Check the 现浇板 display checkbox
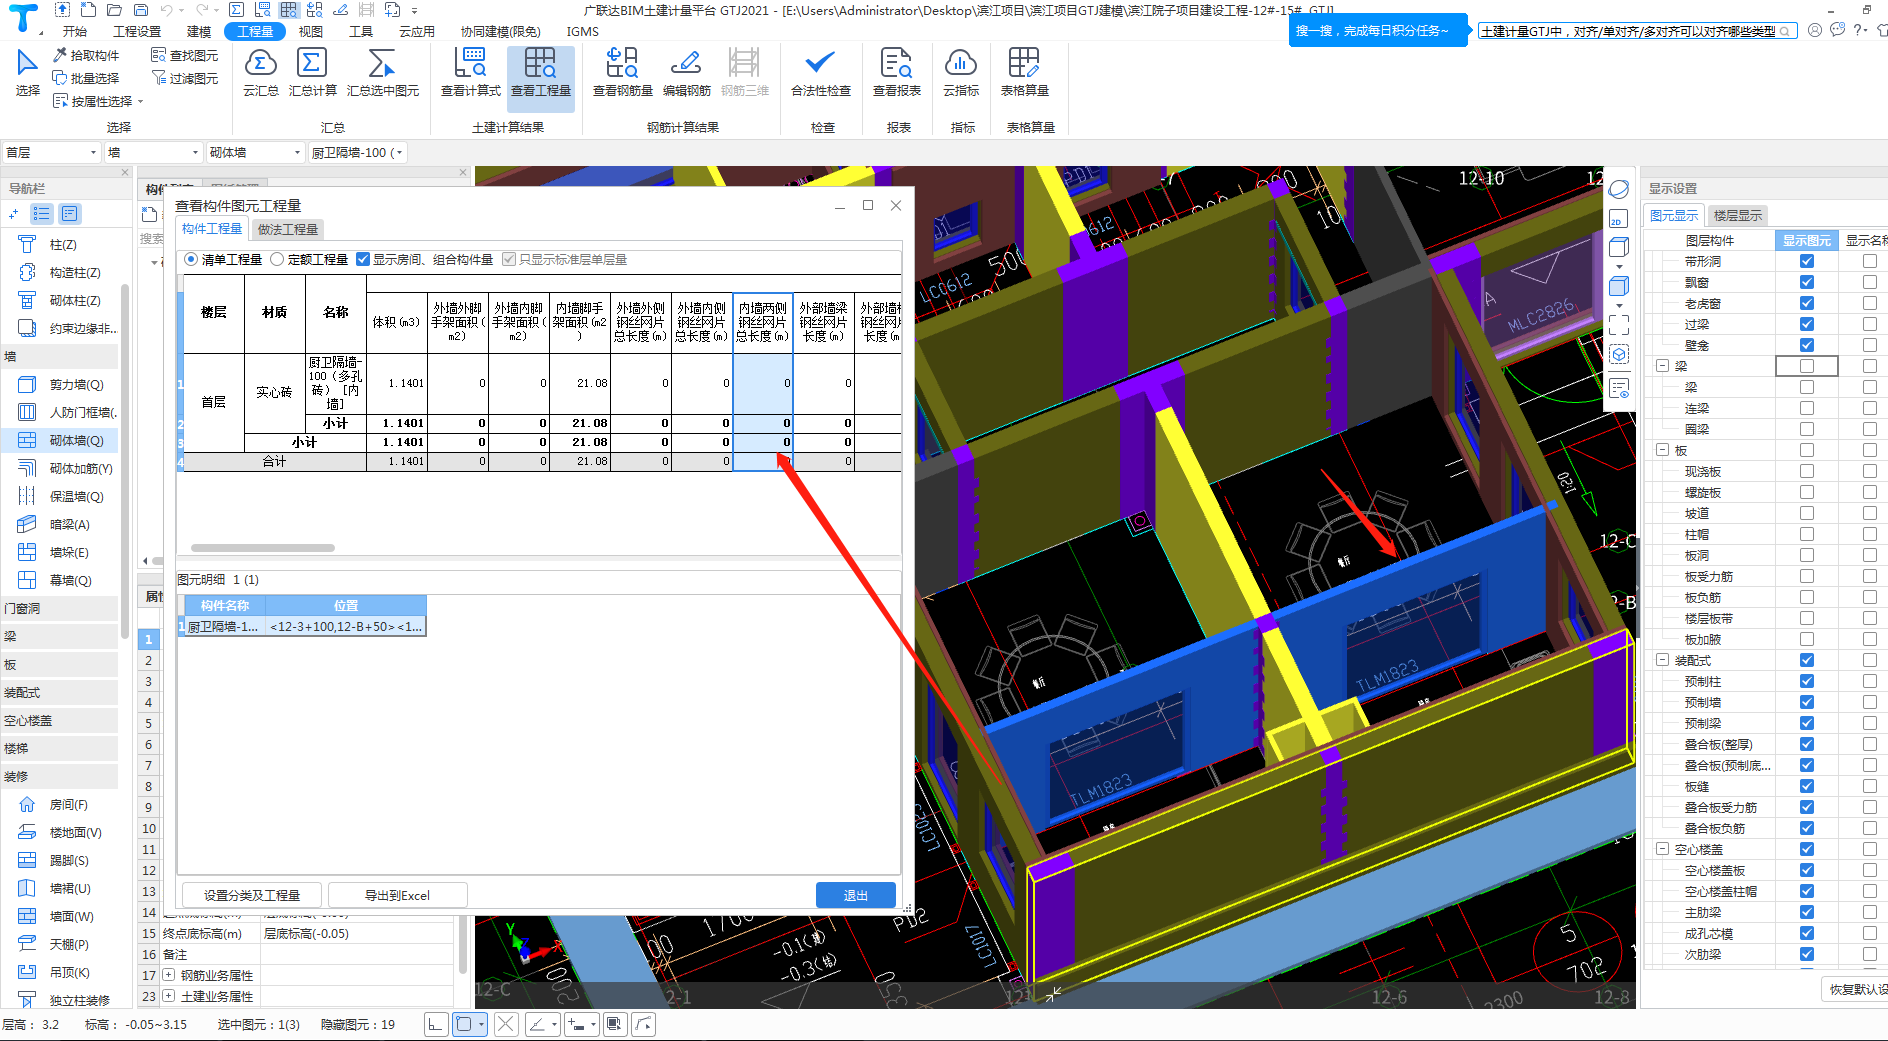The image size is (1888, 1041). (1806, 471)
